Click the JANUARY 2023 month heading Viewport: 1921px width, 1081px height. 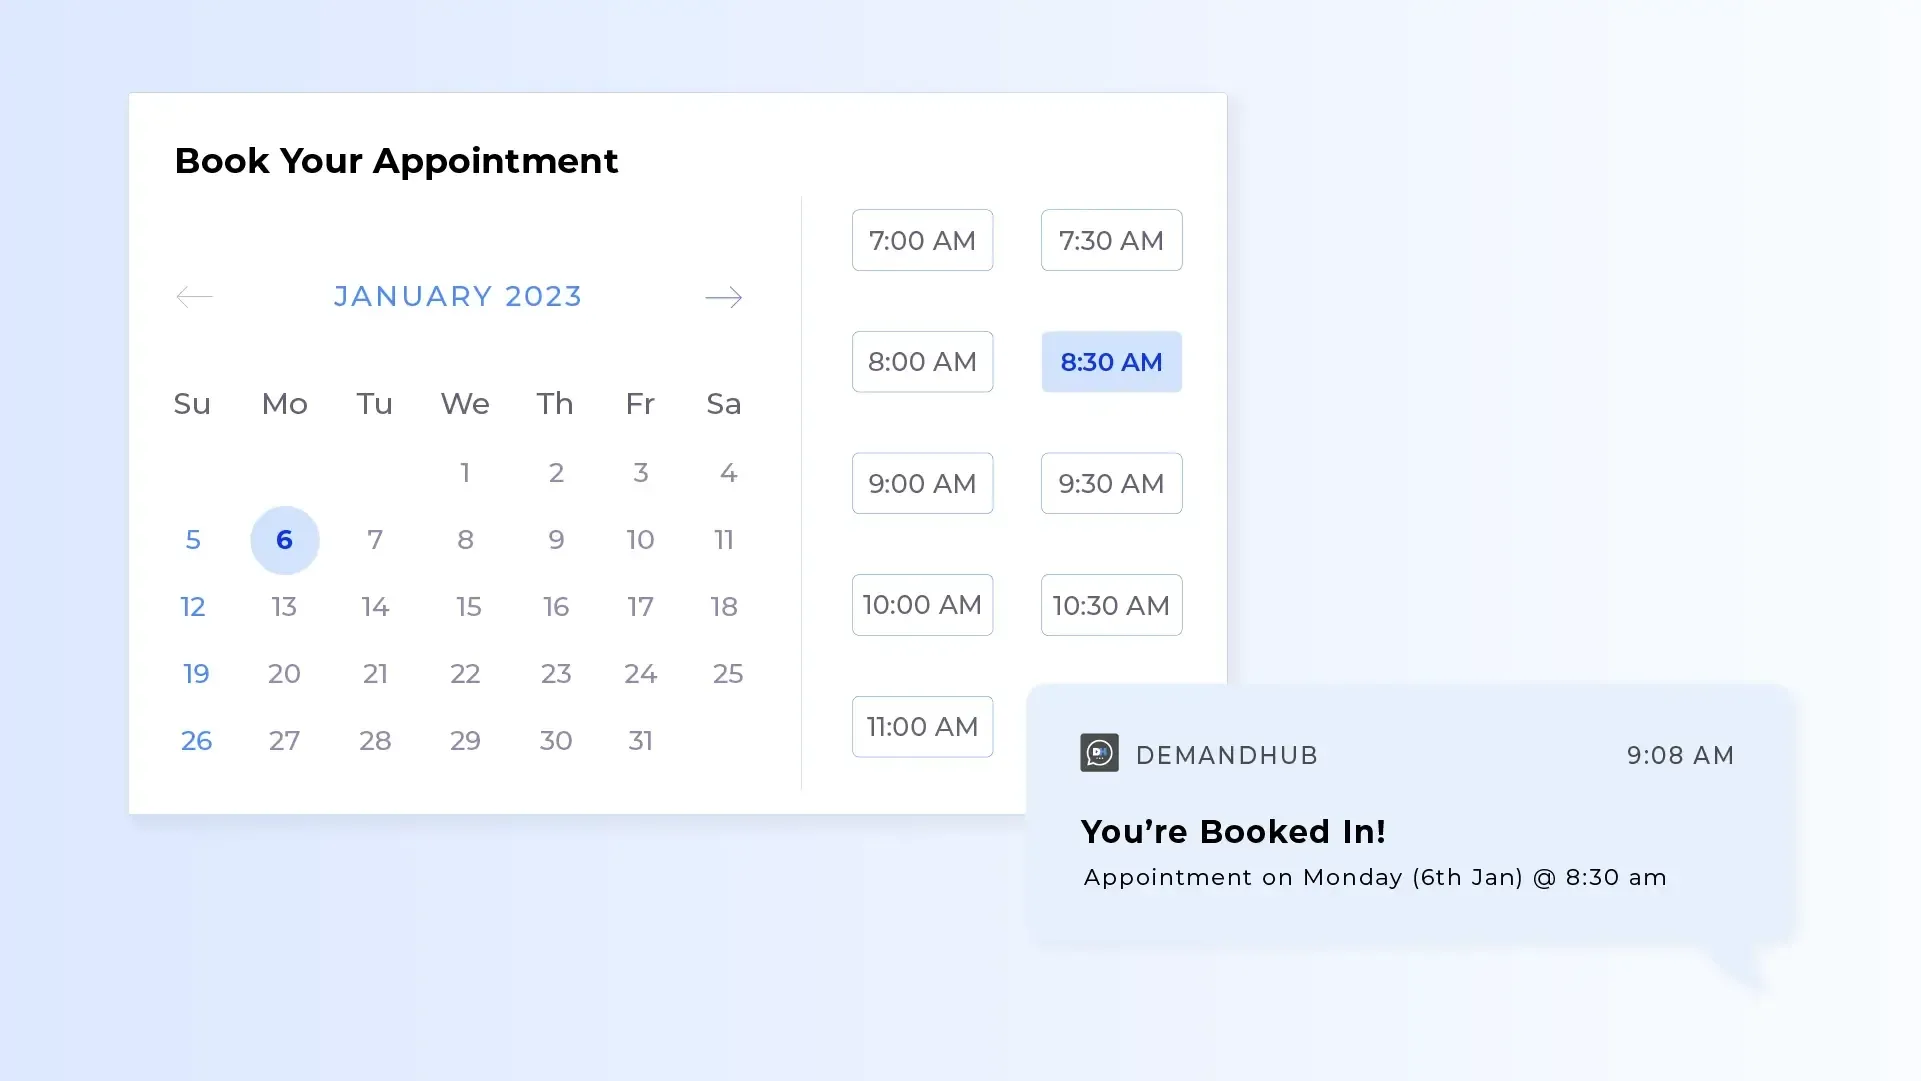(458, 296)
